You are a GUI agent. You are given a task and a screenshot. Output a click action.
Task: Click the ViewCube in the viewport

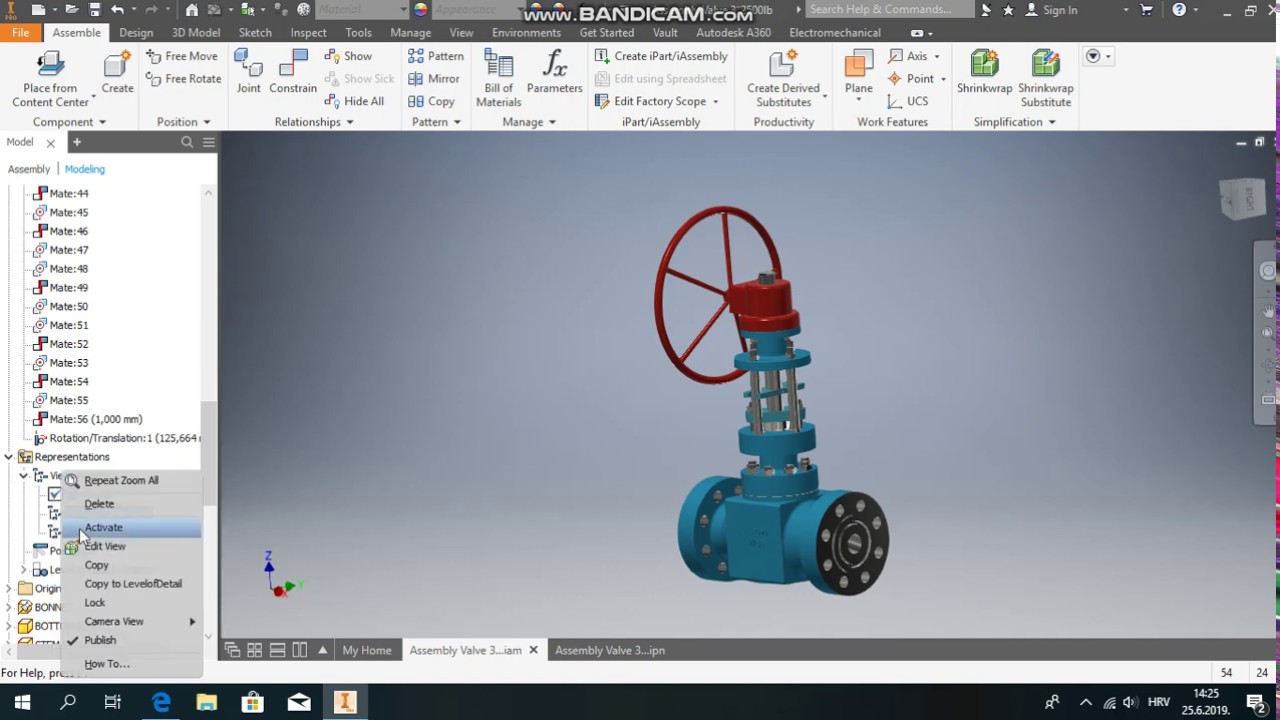pos(1243,198)
